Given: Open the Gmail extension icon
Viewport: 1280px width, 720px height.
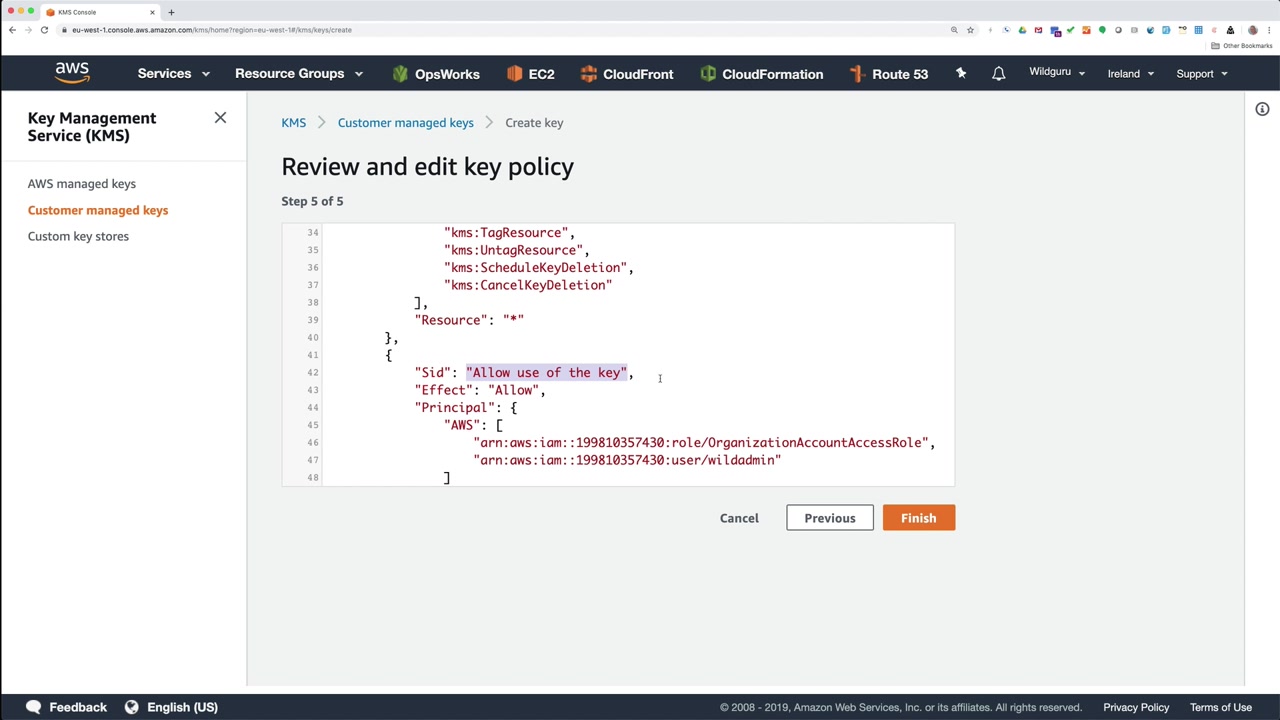Looking at the screenshot, I should pyautogui.click(x=1038, y=30).
